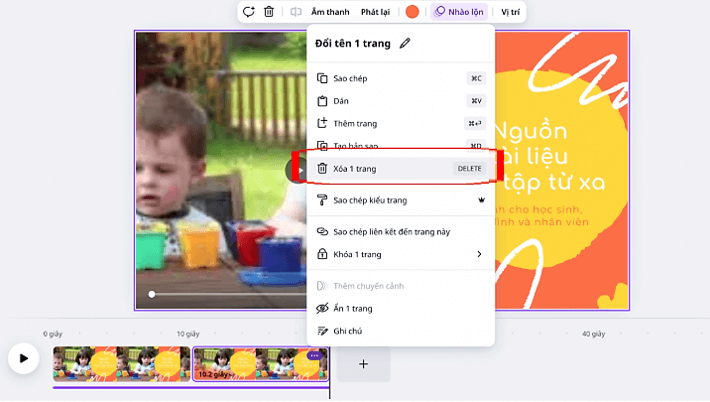Click the link icon in the context menu
Image resolution: width=710 pixels, height=402 pixels.
point(322,232)
